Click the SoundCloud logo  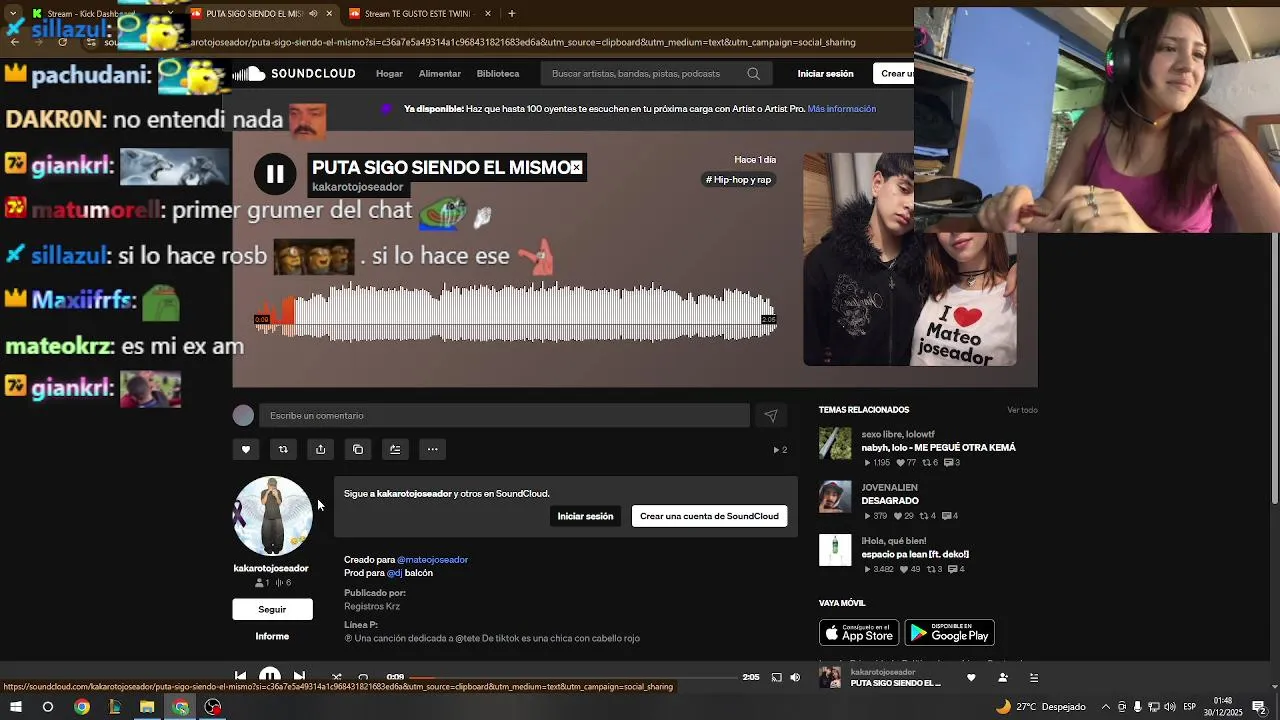pos(294,74)
